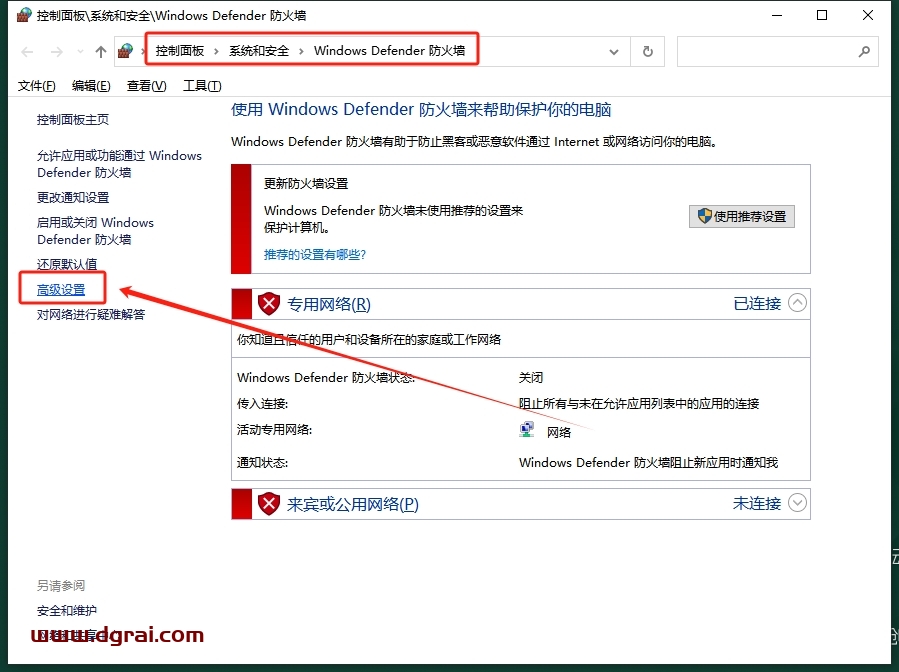The height and width of the screenshot is (672, 899).
Task: Click the search magnifier icon
Action: pos(864,52)
